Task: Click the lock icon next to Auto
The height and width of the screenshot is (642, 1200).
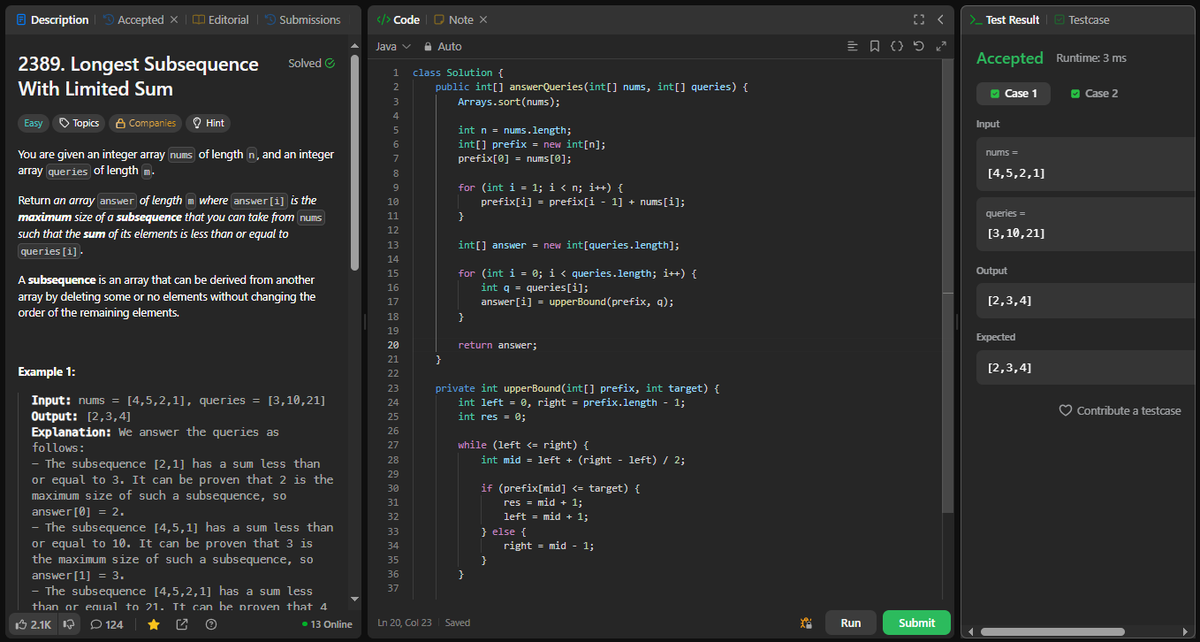Action: pyautogui.click(x=428, y=47)
